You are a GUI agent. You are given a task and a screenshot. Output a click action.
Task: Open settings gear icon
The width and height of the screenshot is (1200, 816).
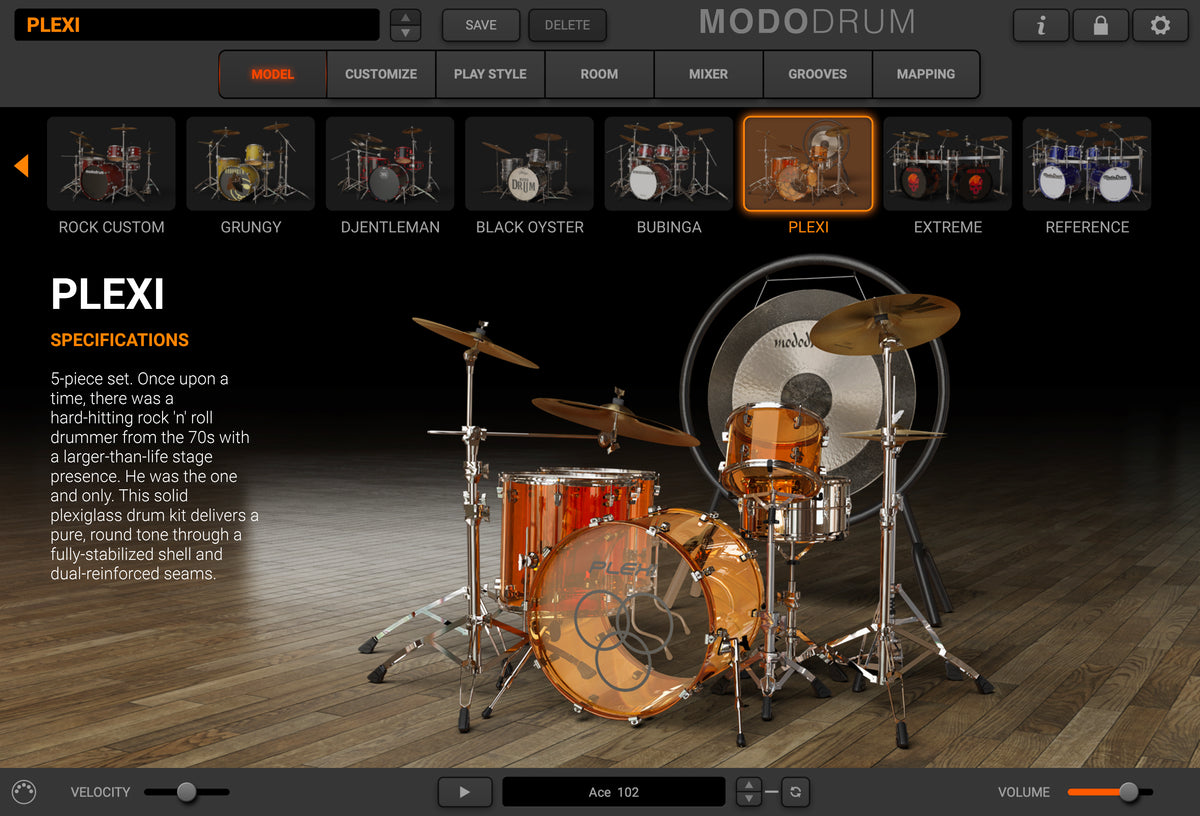1160,25
